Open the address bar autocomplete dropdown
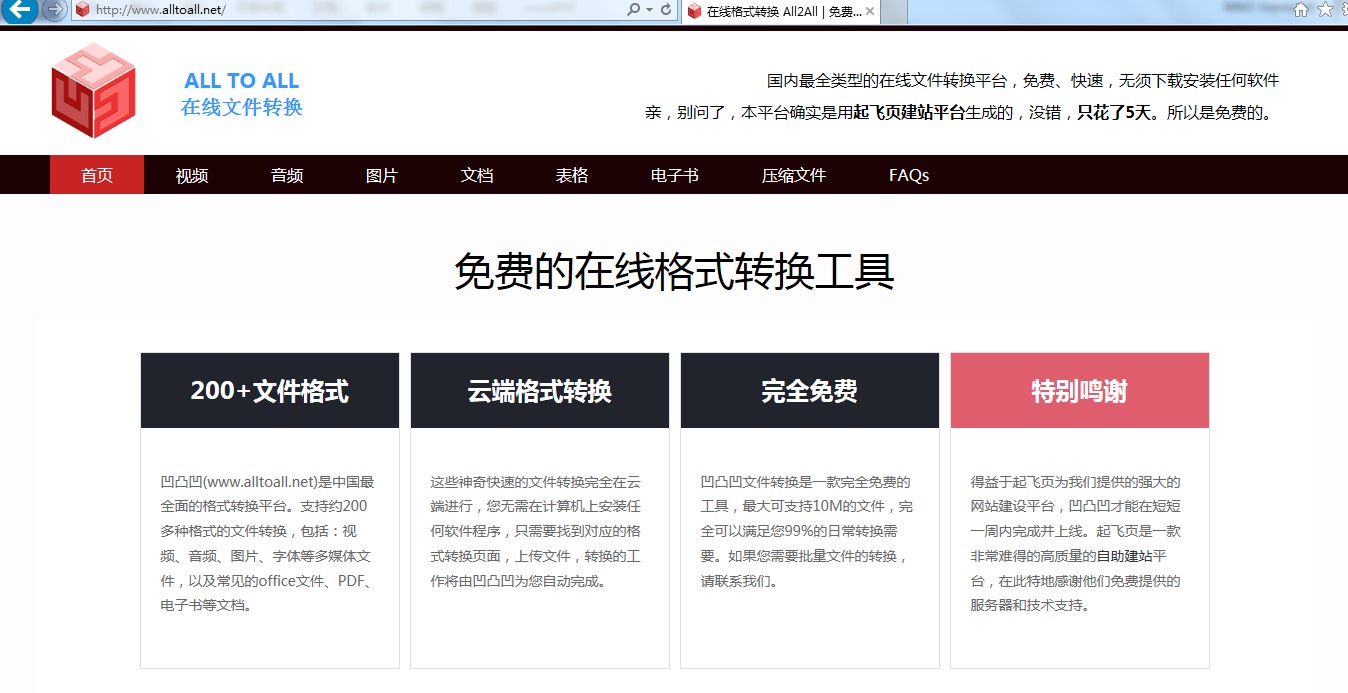 click(649, 9)
